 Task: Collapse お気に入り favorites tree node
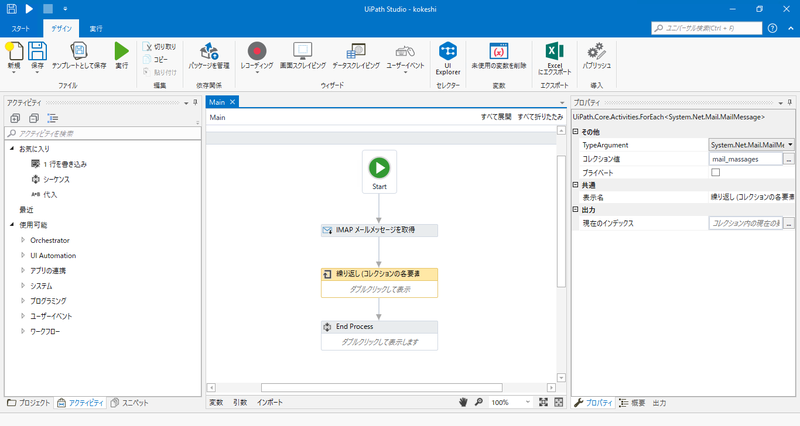pyautogui.click(x=12, y=148)
